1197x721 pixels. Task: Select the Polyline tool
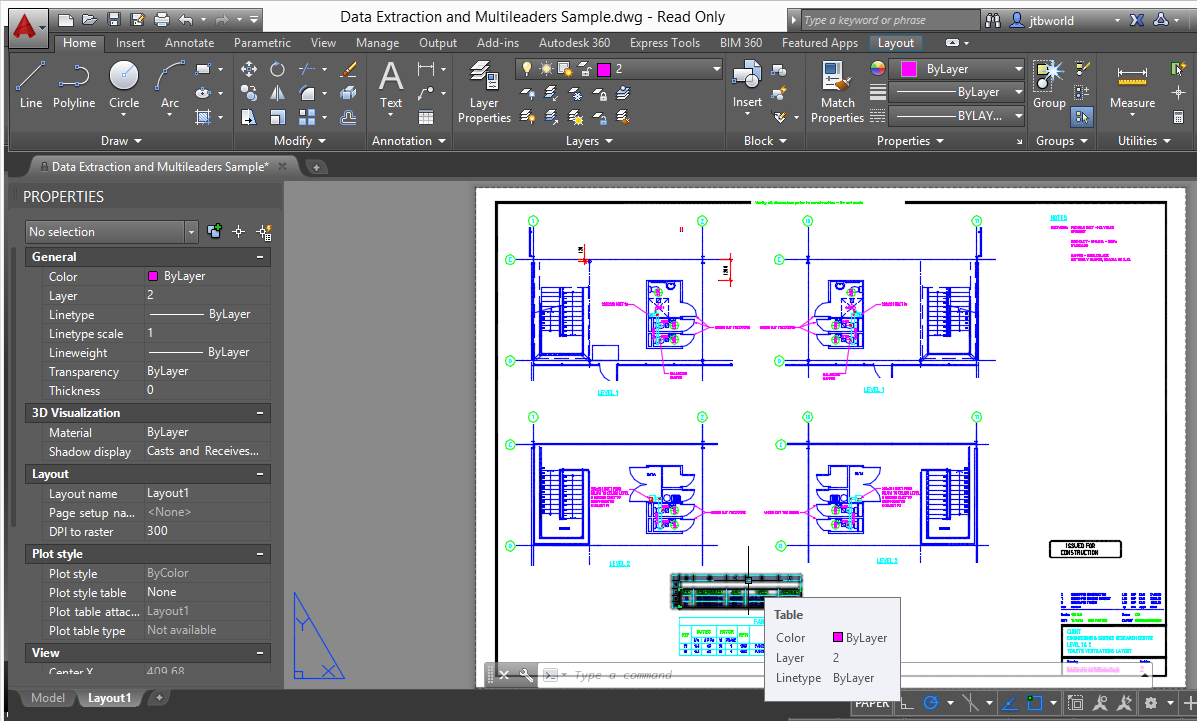pos(73,85)
